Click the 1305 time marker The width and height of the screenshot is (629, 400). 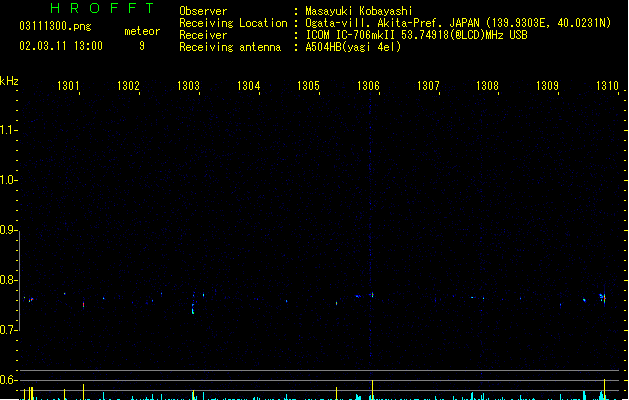click(x=308, y=86)
